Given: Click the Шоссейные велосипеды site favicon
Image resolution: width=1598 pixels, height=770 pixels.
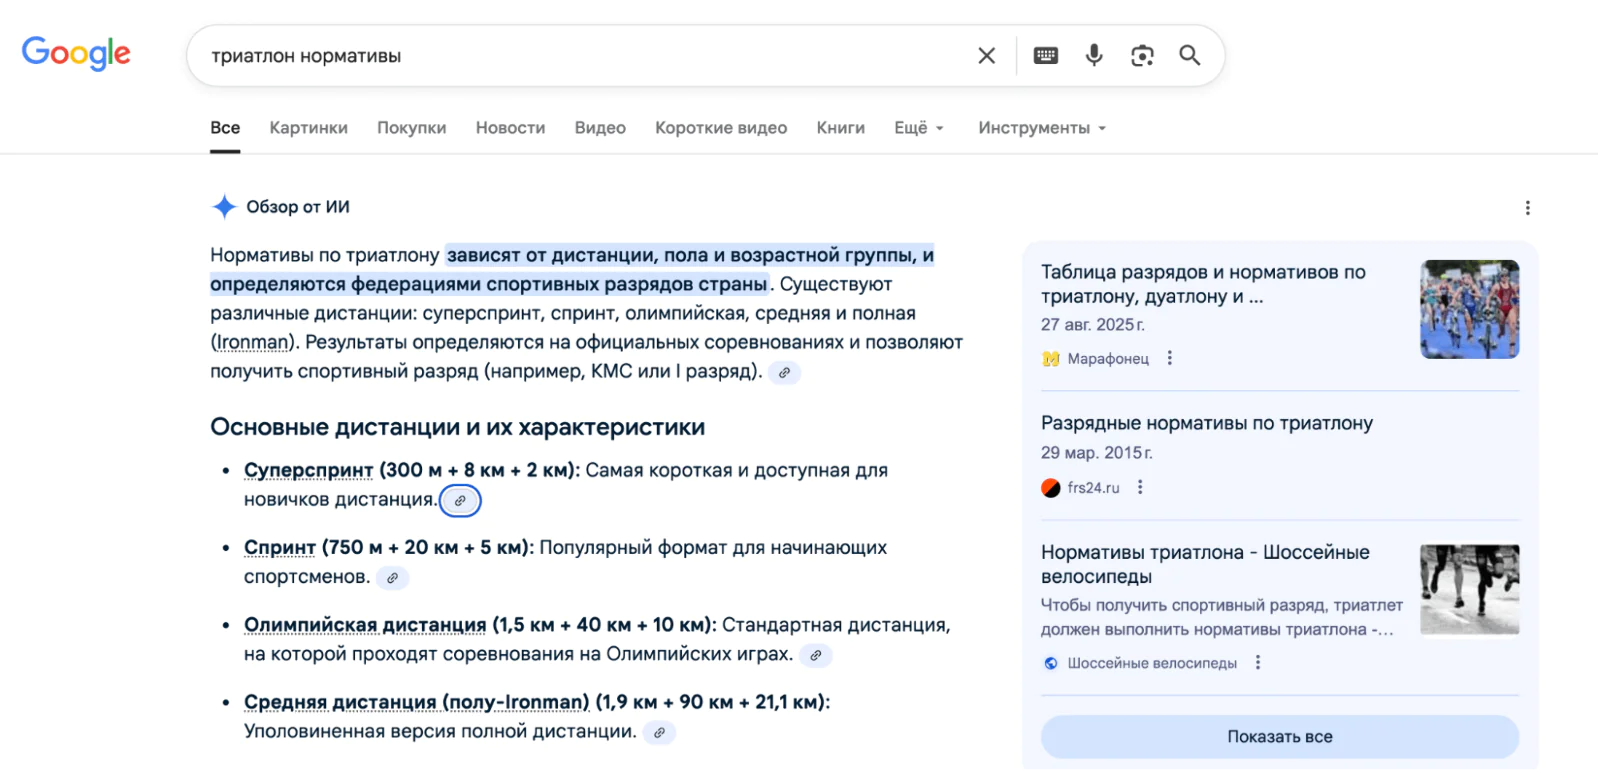Looking at the screenshot, I should pos(1050,663).
